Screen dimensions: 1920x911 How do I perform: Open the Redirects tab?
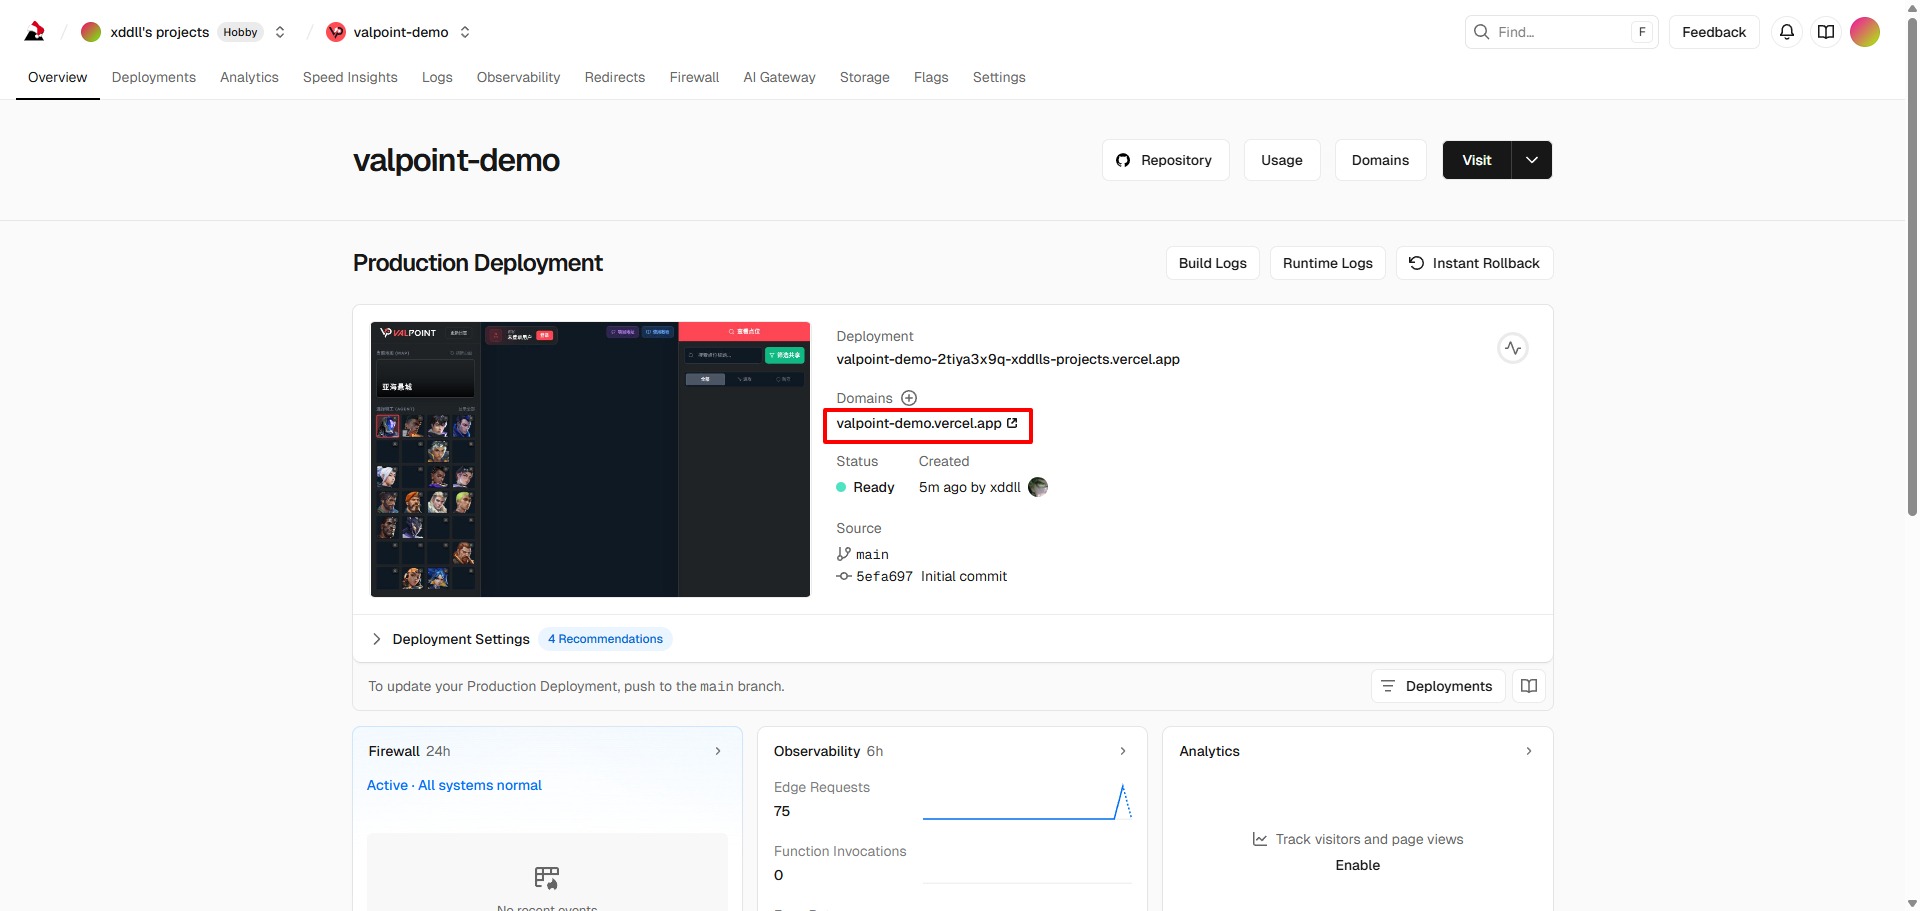[x=615, y=77]
